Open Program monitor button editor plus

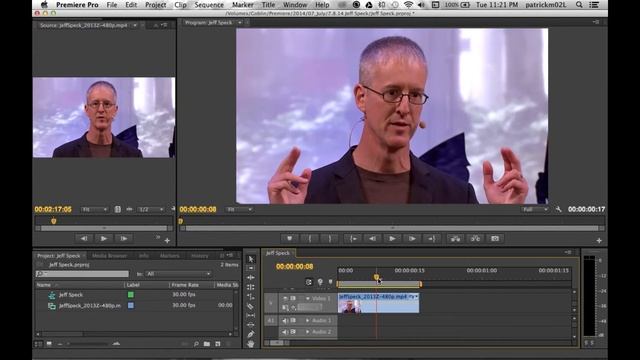599,240
